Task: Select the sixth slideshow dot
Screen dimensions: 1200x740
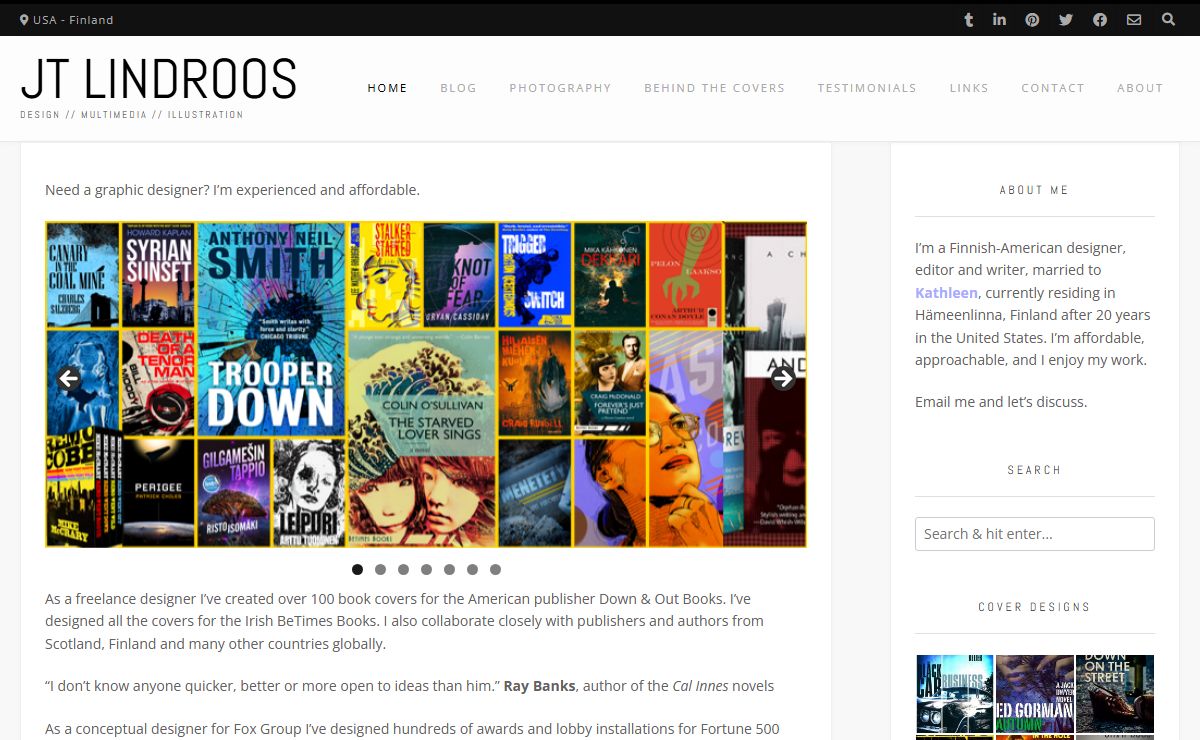Action: point(472,570)
